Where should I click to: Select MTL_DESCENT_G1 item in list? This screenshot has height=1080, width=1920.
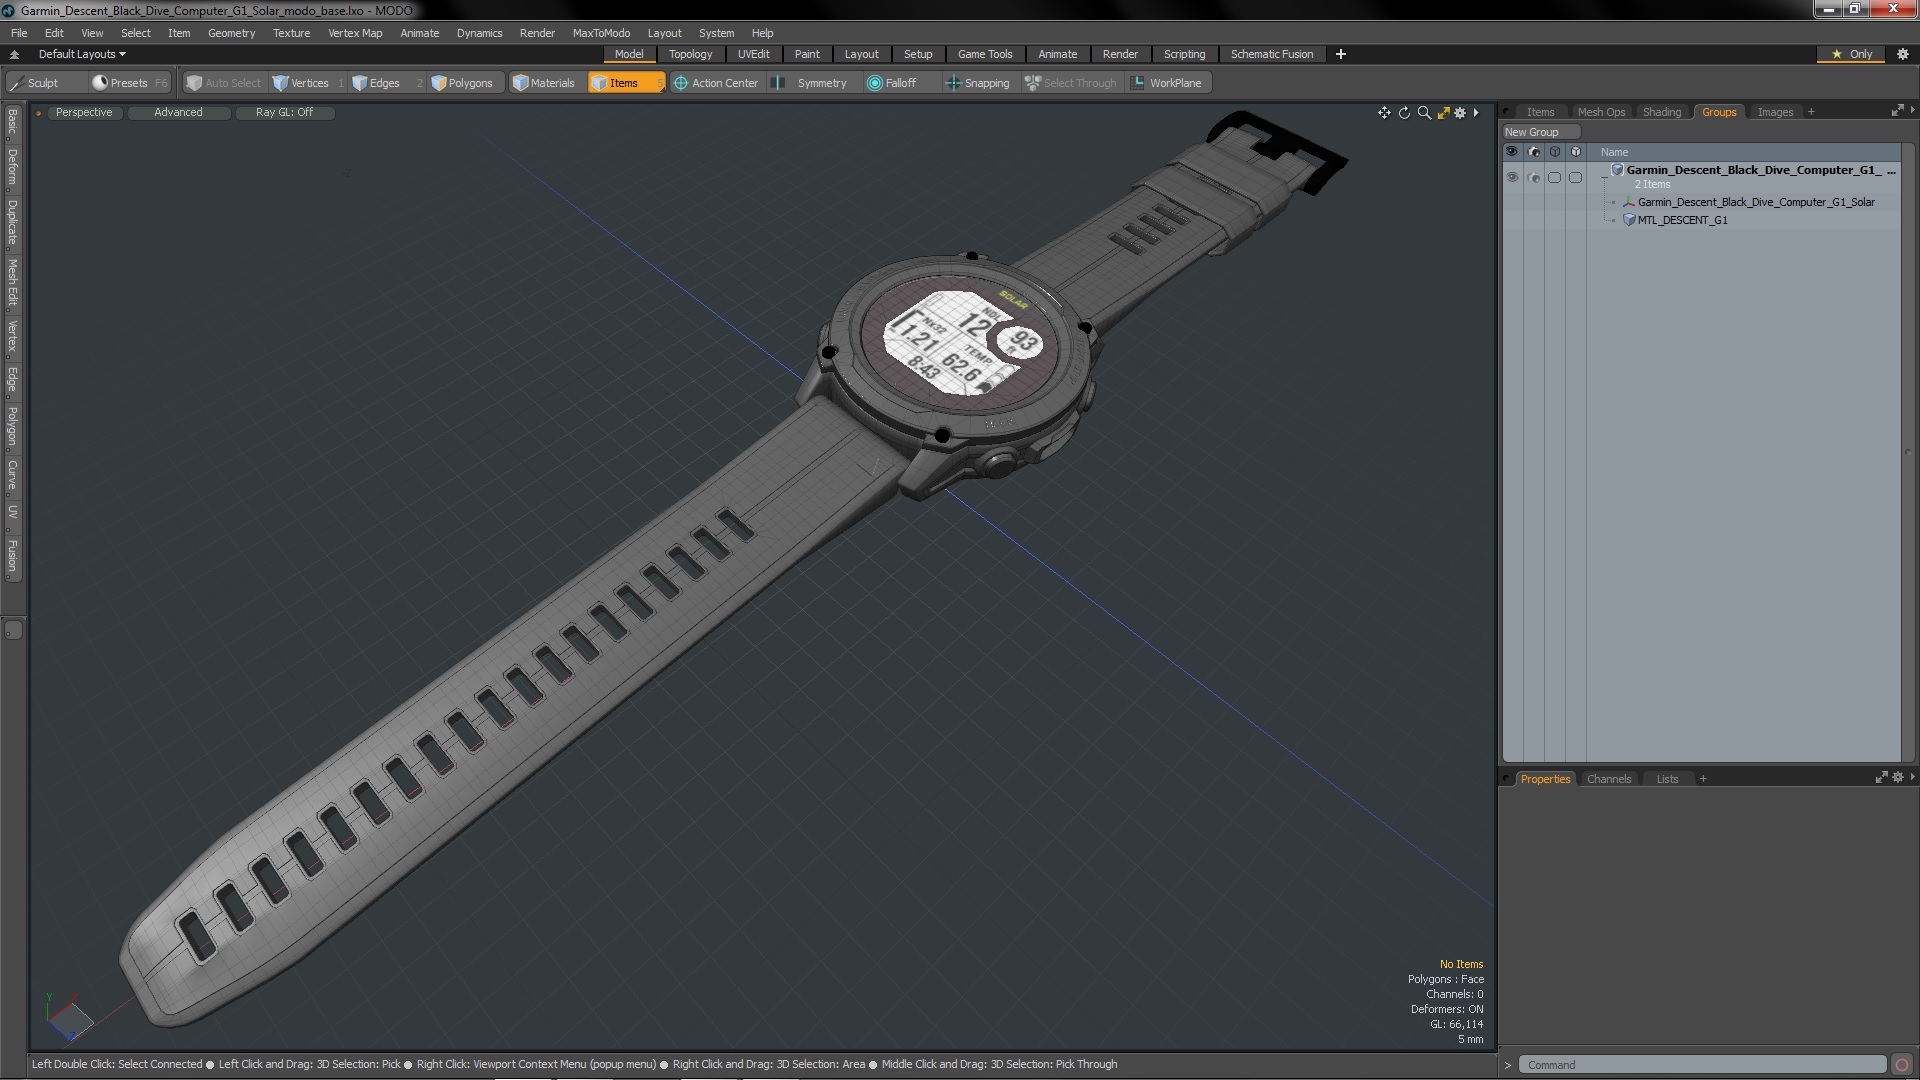(1682, 220)
